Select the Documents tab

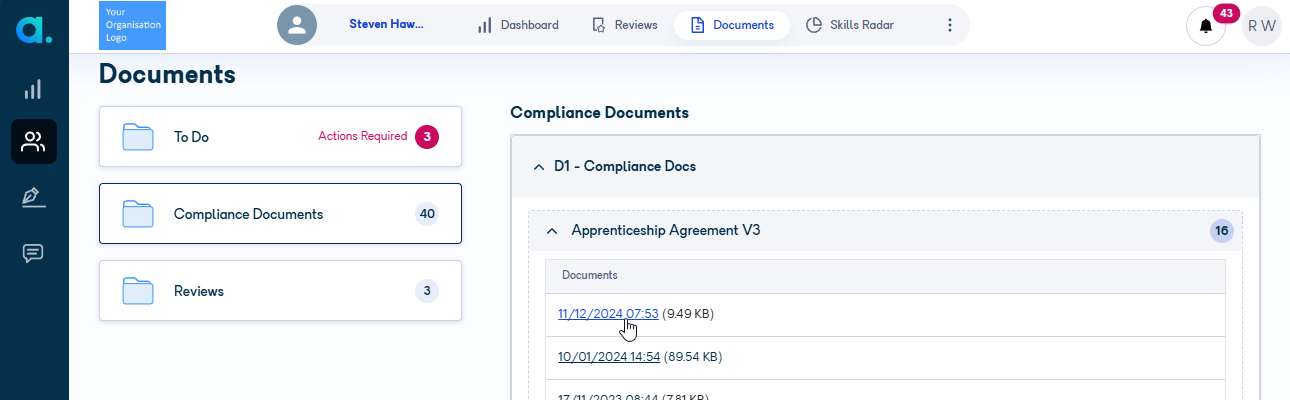[x=732, y=25]
